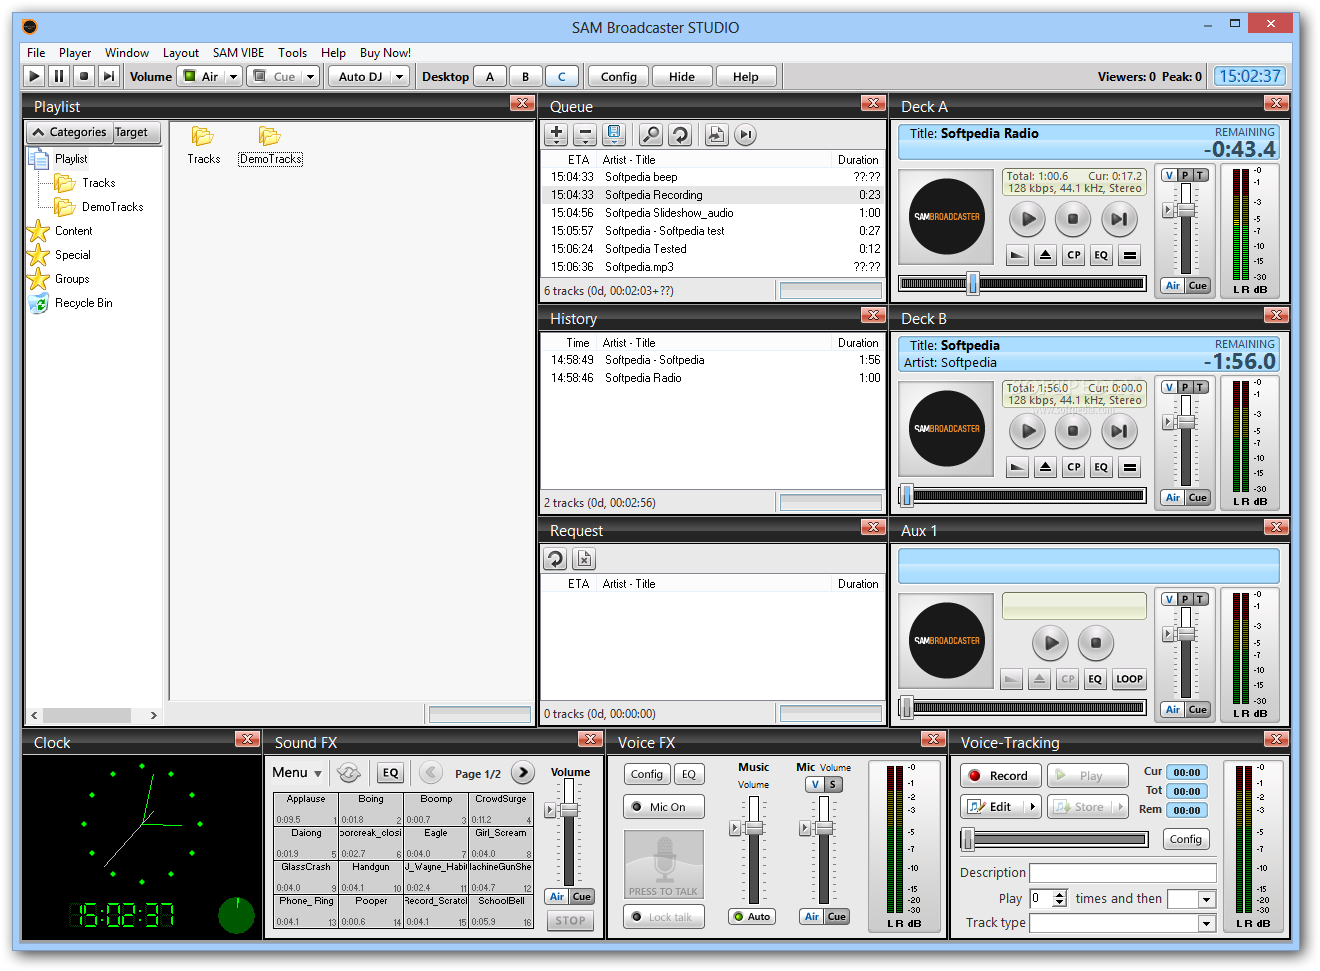Play the track in Deck B
The image size is (1320, 971).
[1027, 430]
